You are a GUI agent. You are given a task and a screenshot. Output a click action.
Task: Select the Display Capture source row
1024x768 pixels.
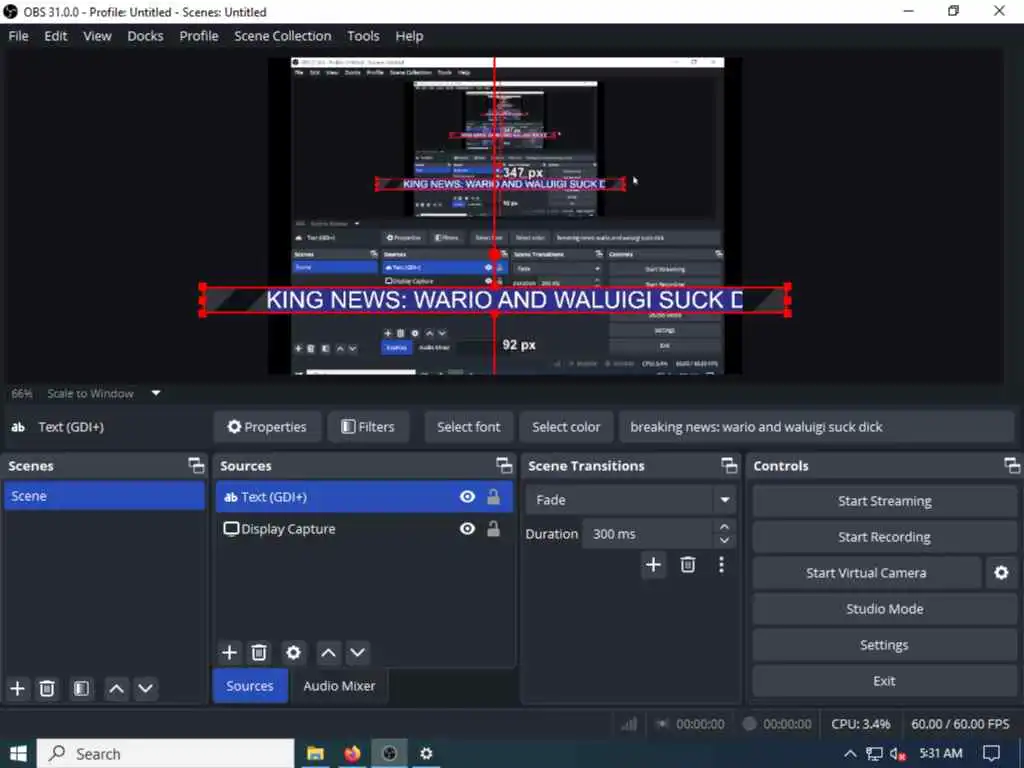(364, 529)
